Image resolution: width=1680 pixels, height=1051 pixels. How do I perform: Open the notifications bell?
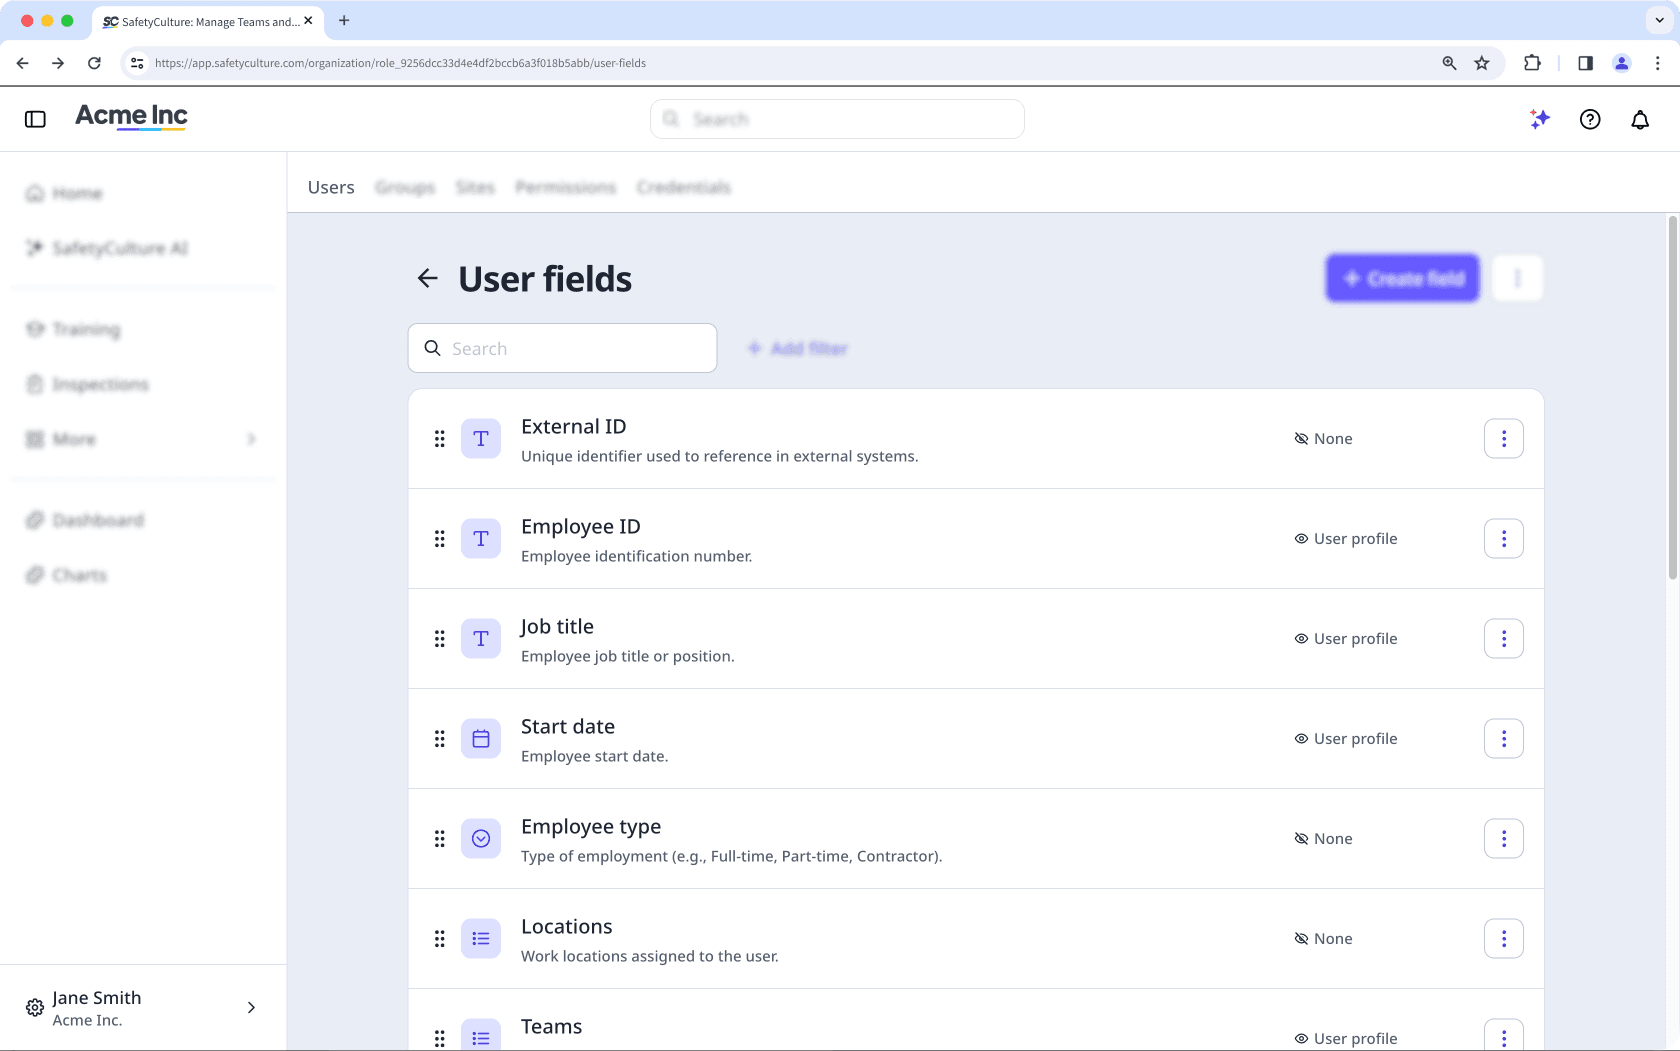pos(1640,119)
